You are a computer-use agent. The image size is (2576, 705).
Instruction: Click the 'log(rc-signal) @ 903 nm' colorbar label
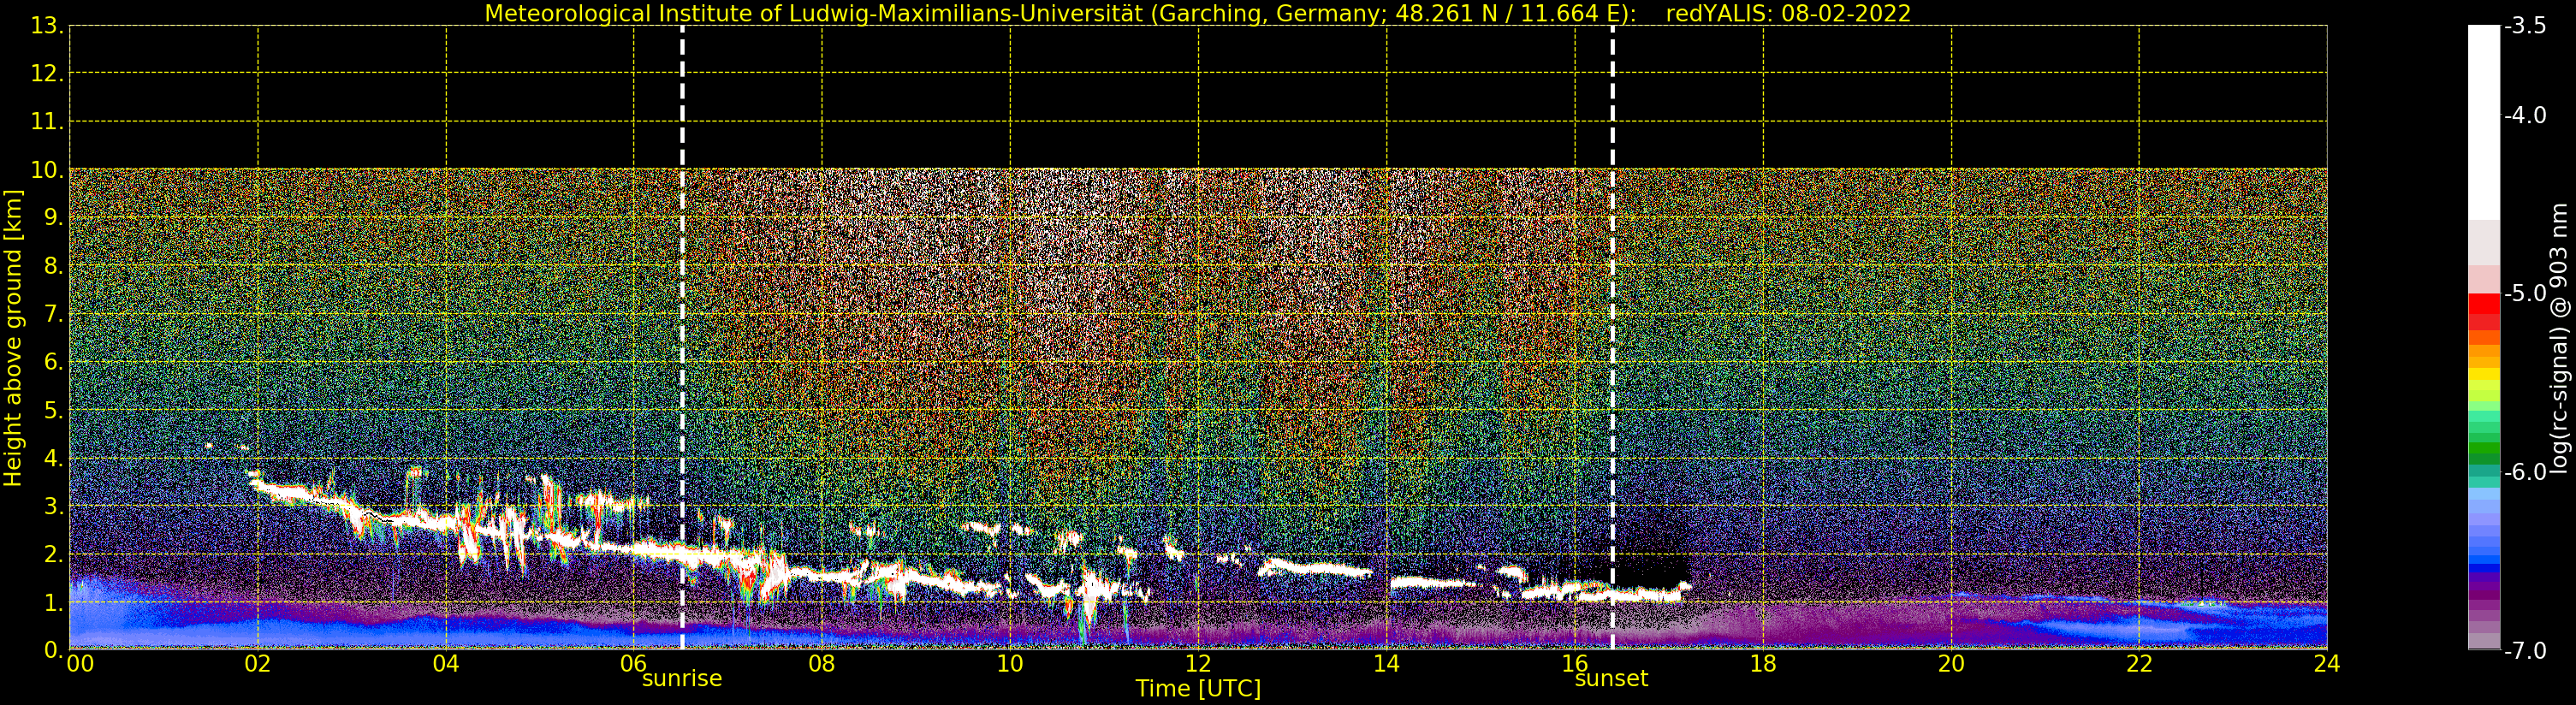coord(2558,338)
